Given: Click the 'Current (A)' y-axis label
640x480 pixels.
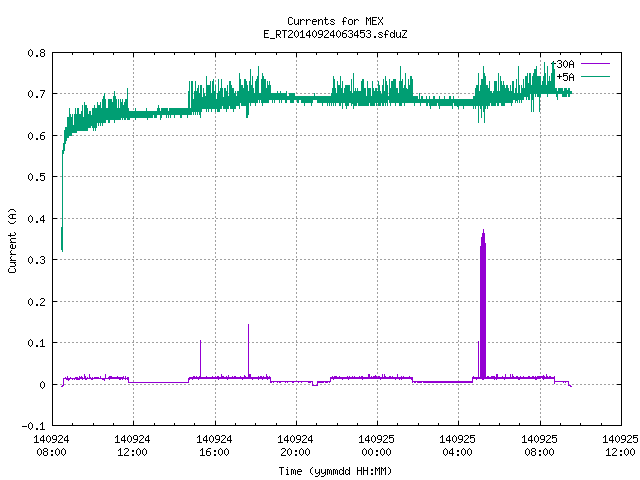Looking at the screenshot, I should (12, 240).
